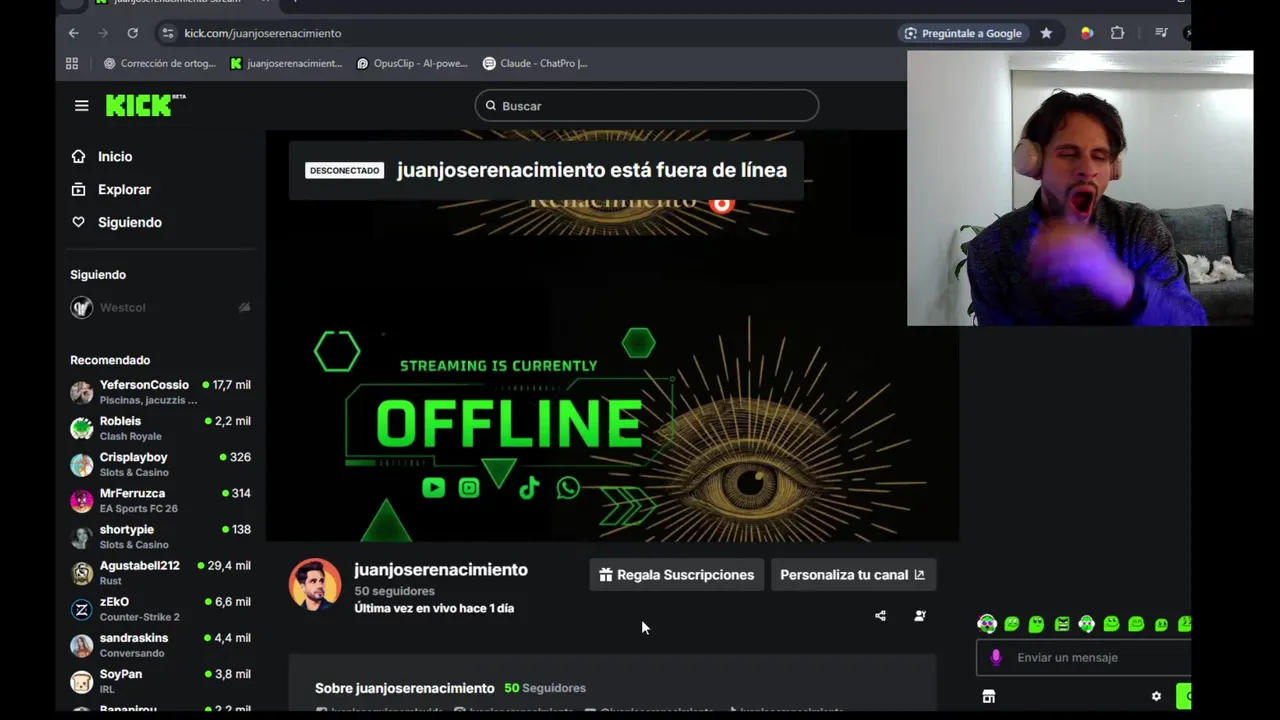Click the kick.com address bar URL

(263, 33)
